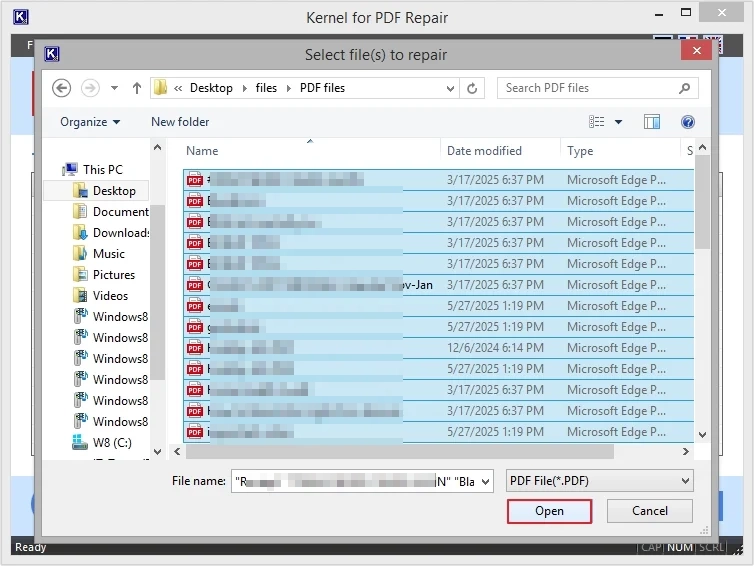Click the vertical file list scrollbar thumb
Screen dimensions: 754x566
703,202
